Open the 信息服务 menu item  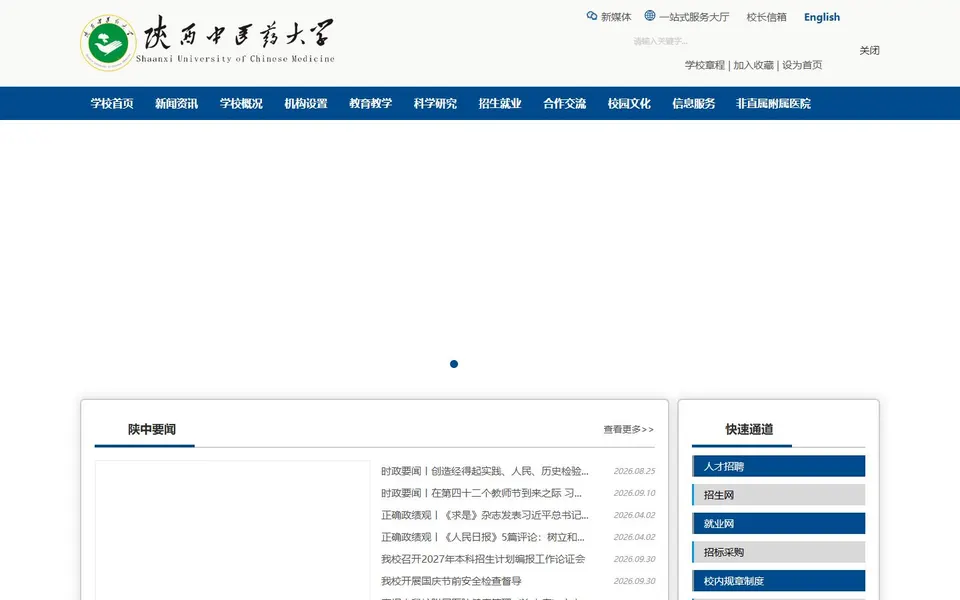coord(694,103)
